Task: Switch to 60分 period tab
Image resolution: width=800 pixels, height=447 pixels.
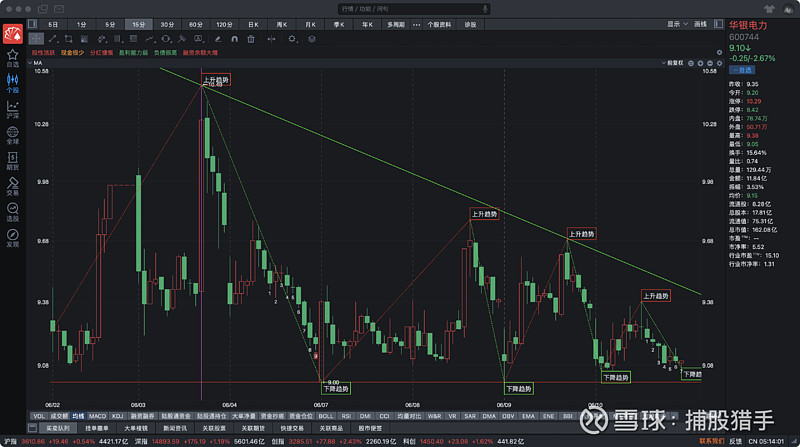Action: click(x=196, y=24)
